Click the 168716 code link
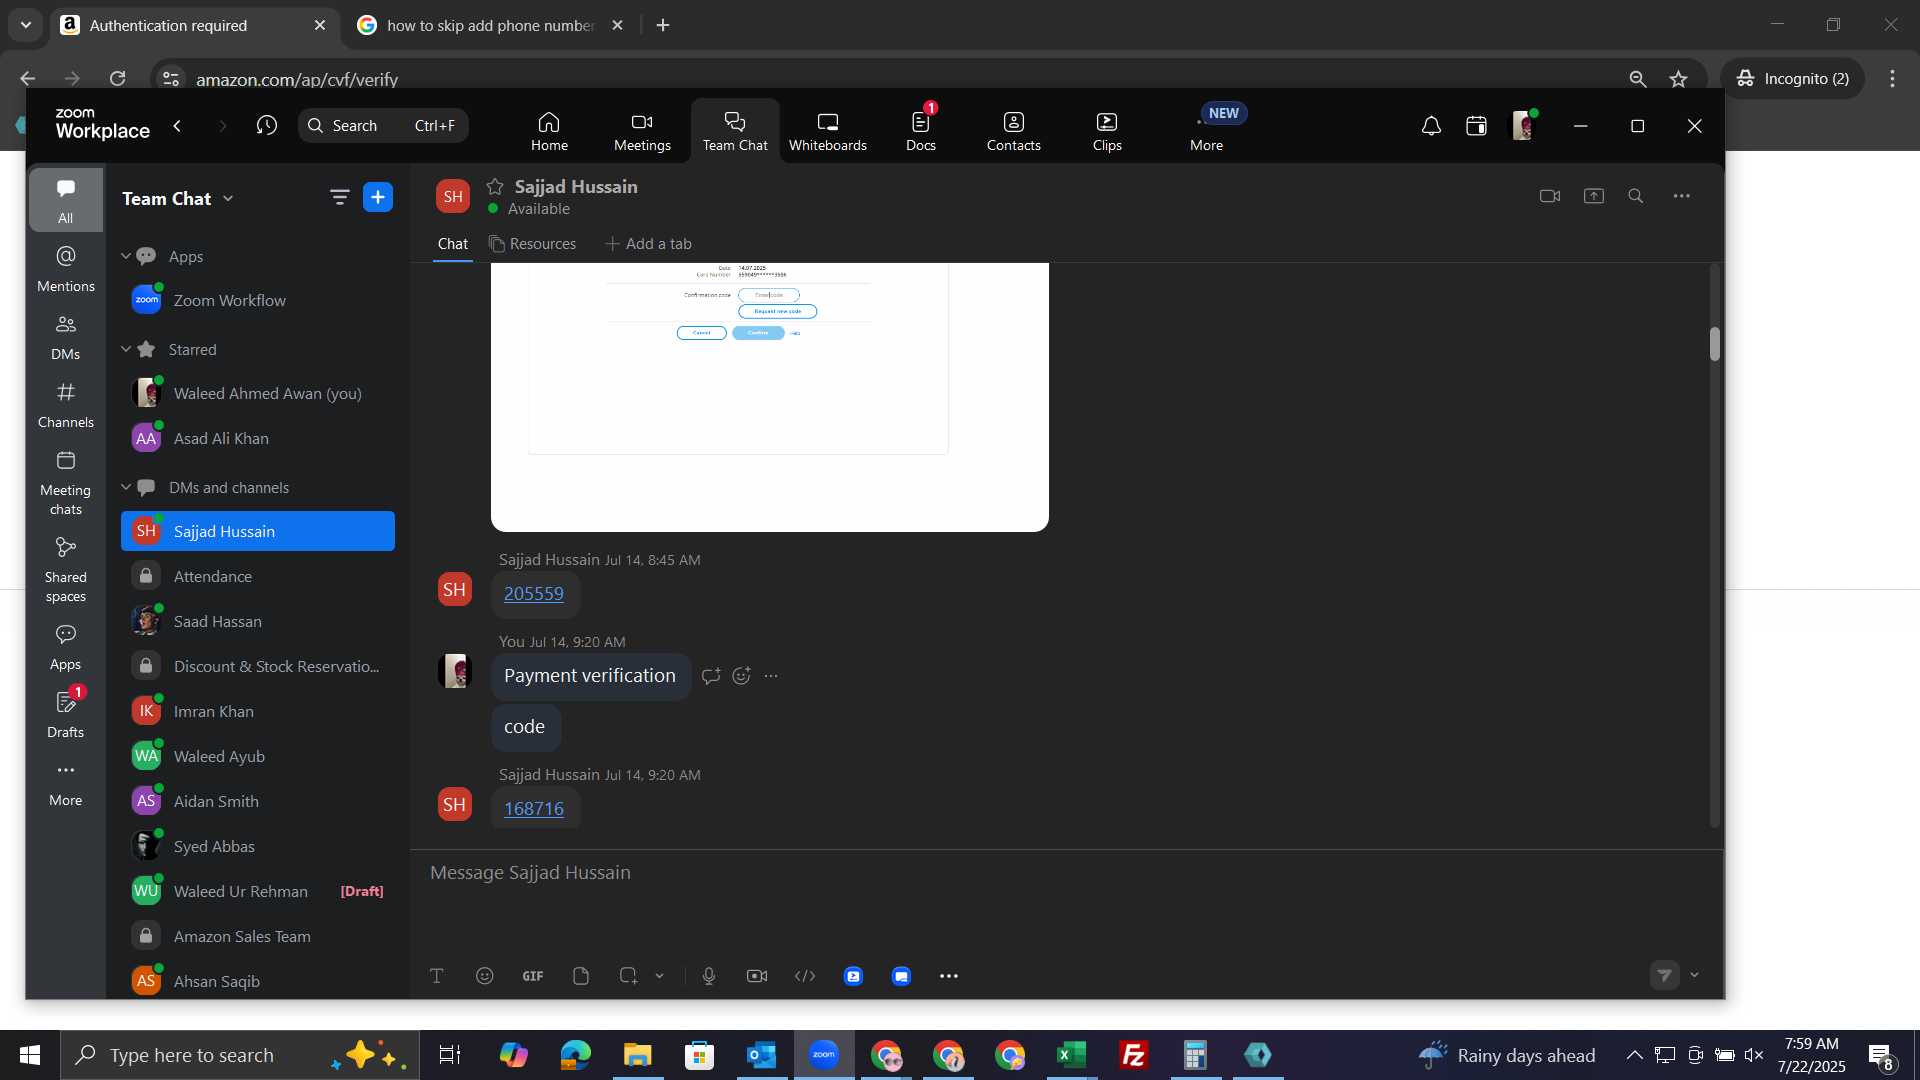 [534, 809]
